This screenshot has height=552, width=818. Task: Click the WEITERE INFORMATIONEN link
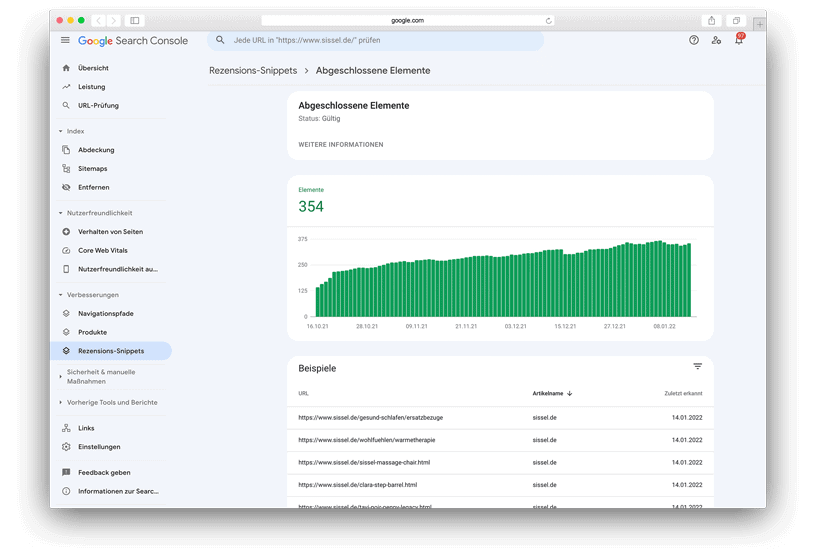click(340, 145)
